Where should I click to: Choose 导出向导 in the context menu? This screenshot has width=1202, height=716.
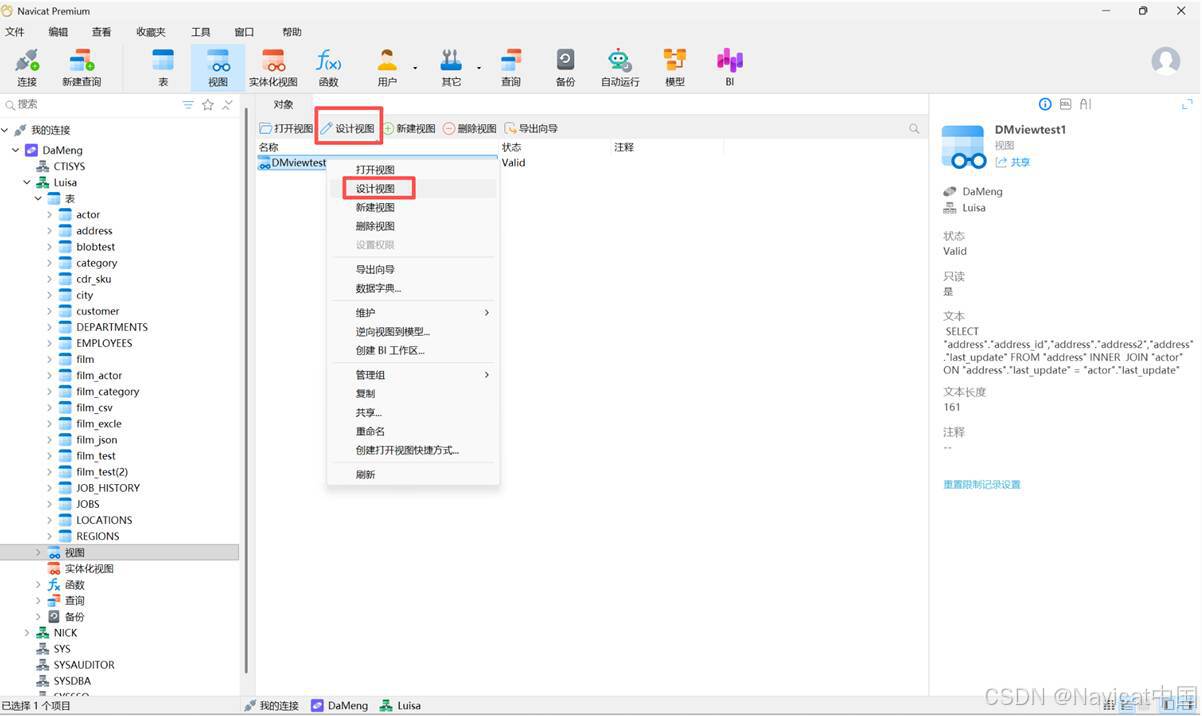pos(413,270)
